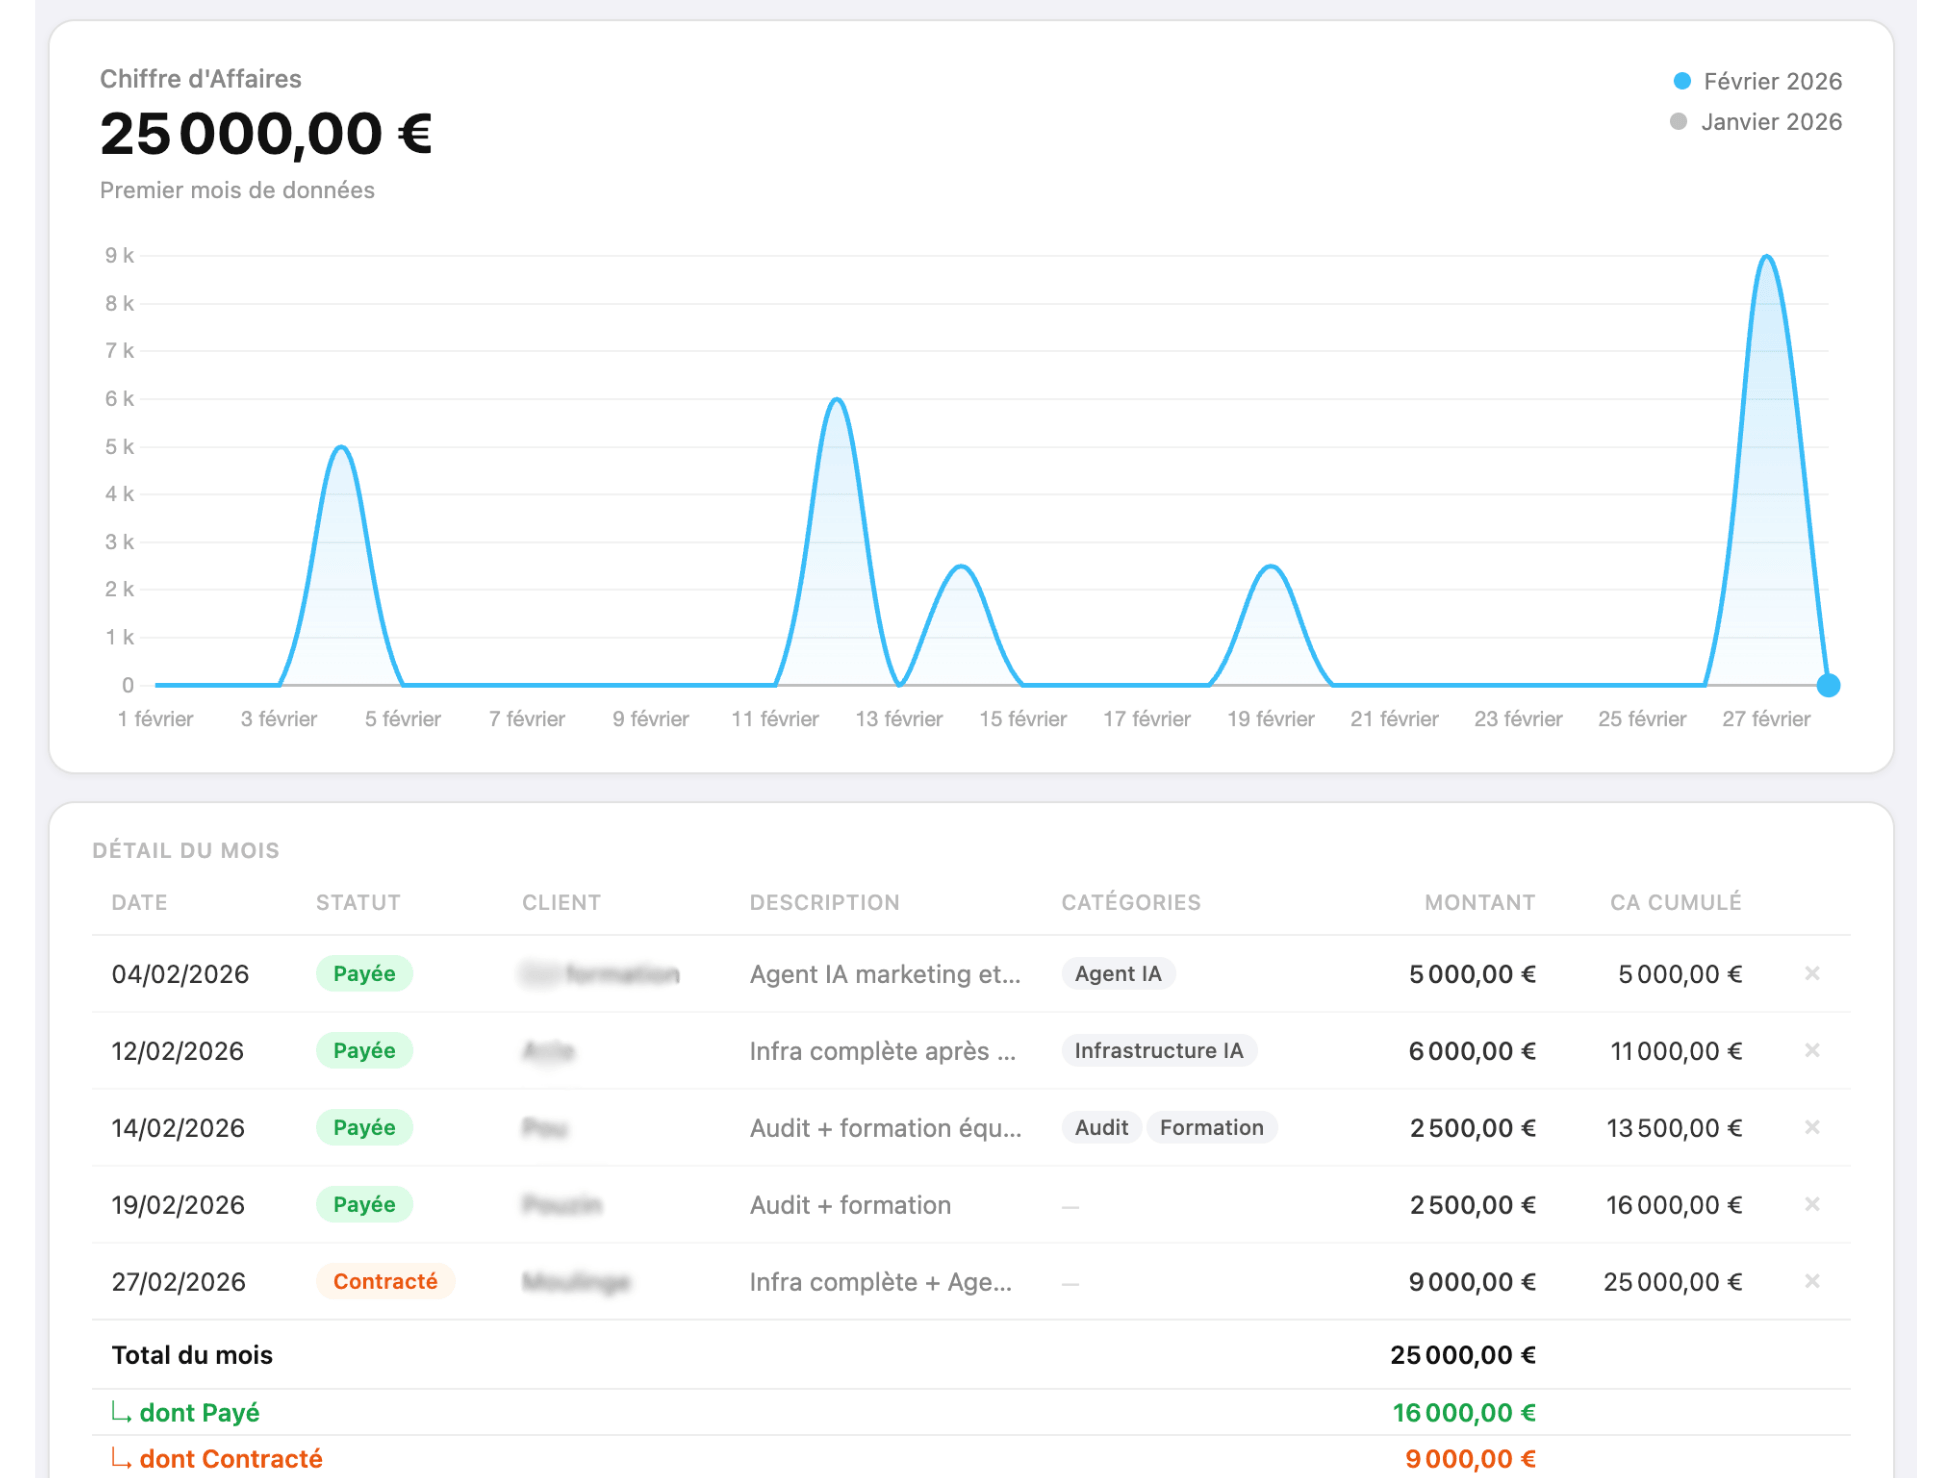Screen dimensions: 1952x1478
Task: Remove the 27/02/2026 Contracté entry
Action: click(x=1811, y=1281)
